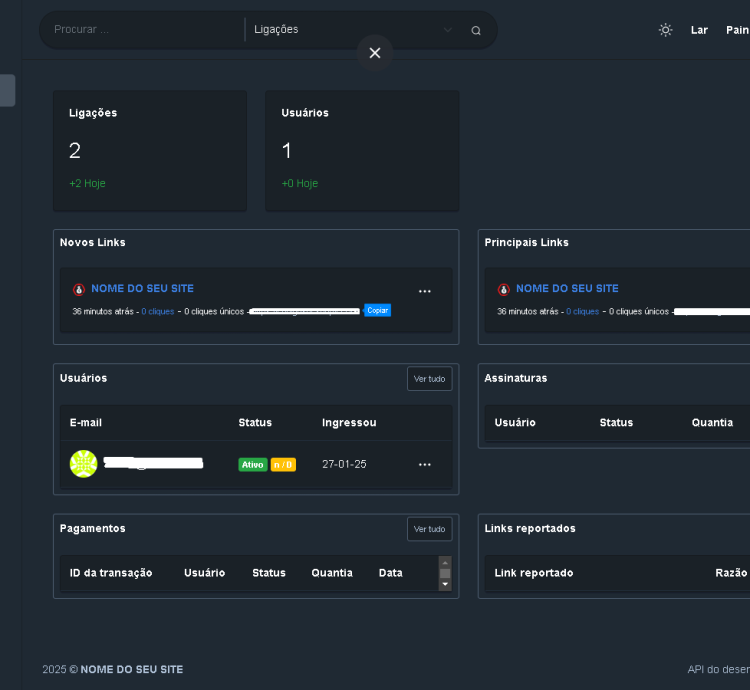Click the user avatar icon
Image resolution: width=750 pixels, height=690 pixels.
tap(83, 464)
